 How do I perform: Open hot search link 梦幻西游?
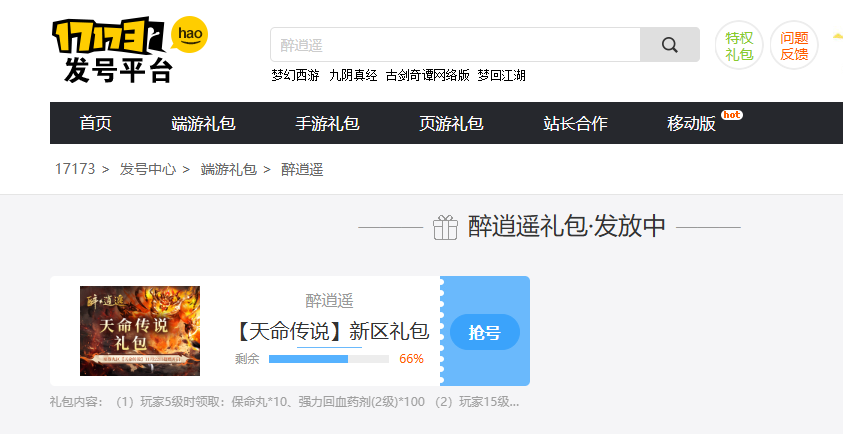pyautogui.click(x=295, y=76)
